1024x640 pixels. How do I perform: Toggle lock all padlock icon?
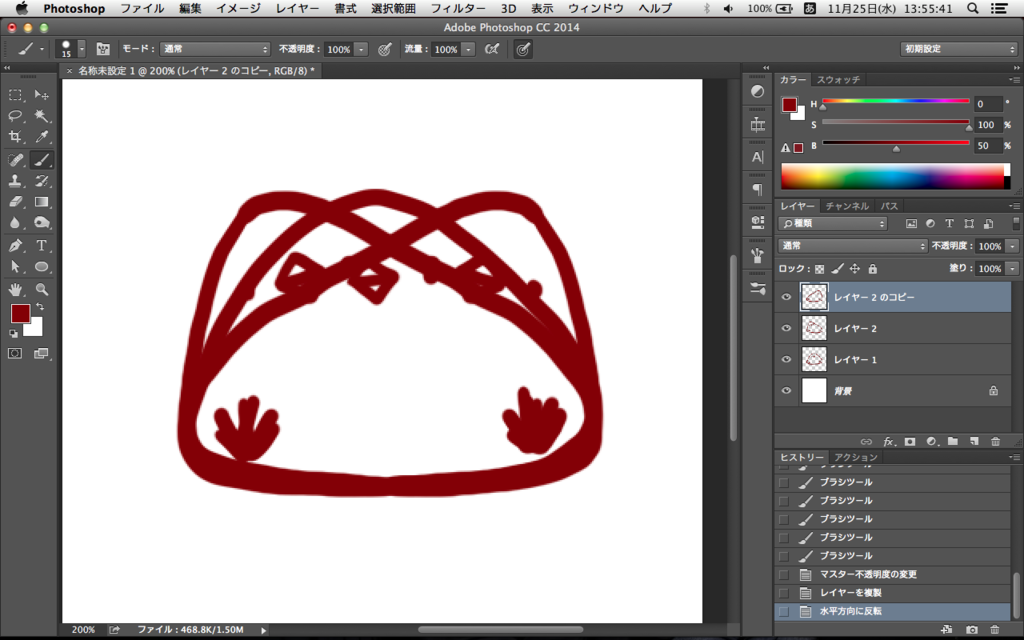pos(872,269)
